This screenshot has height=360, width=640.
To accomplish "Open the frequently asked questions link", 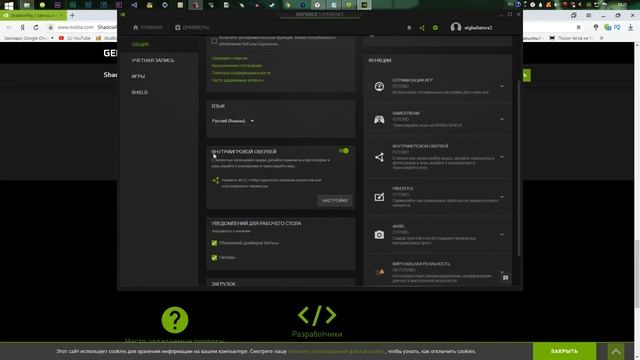I will point(237,80).
